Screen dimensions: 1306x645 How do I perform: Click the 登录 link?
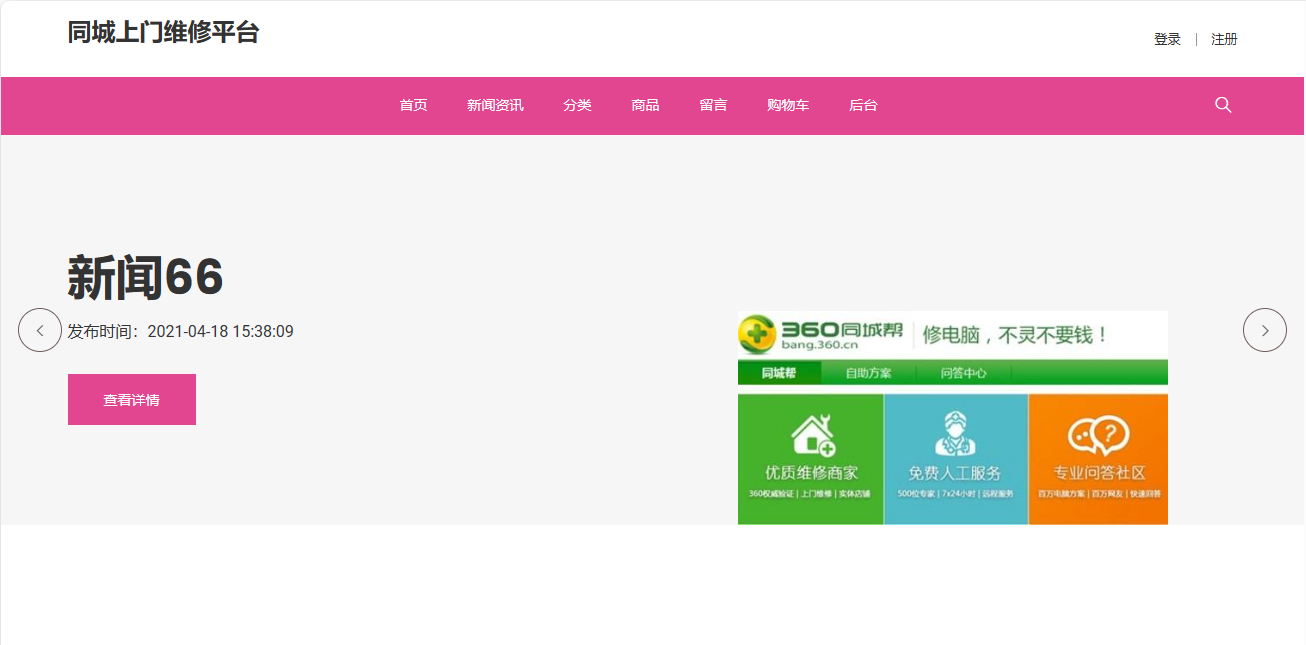point(1167,39)
